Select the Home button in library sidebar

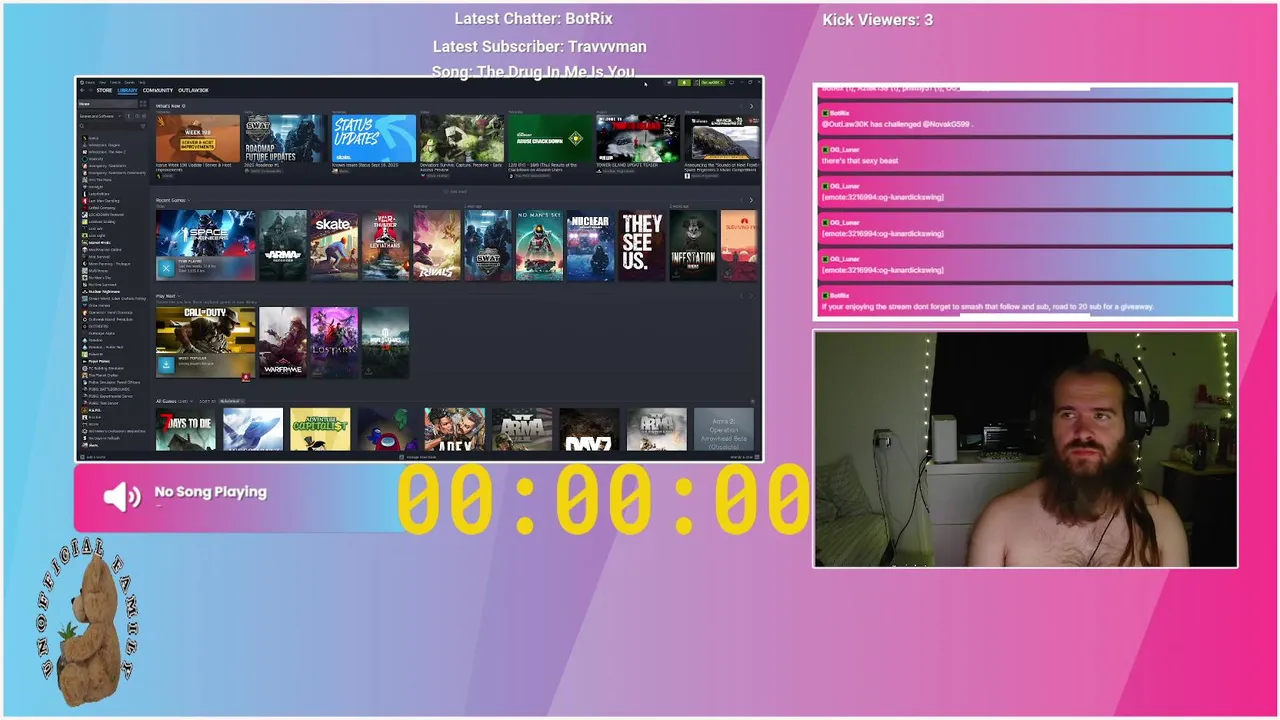pos(108,104)
